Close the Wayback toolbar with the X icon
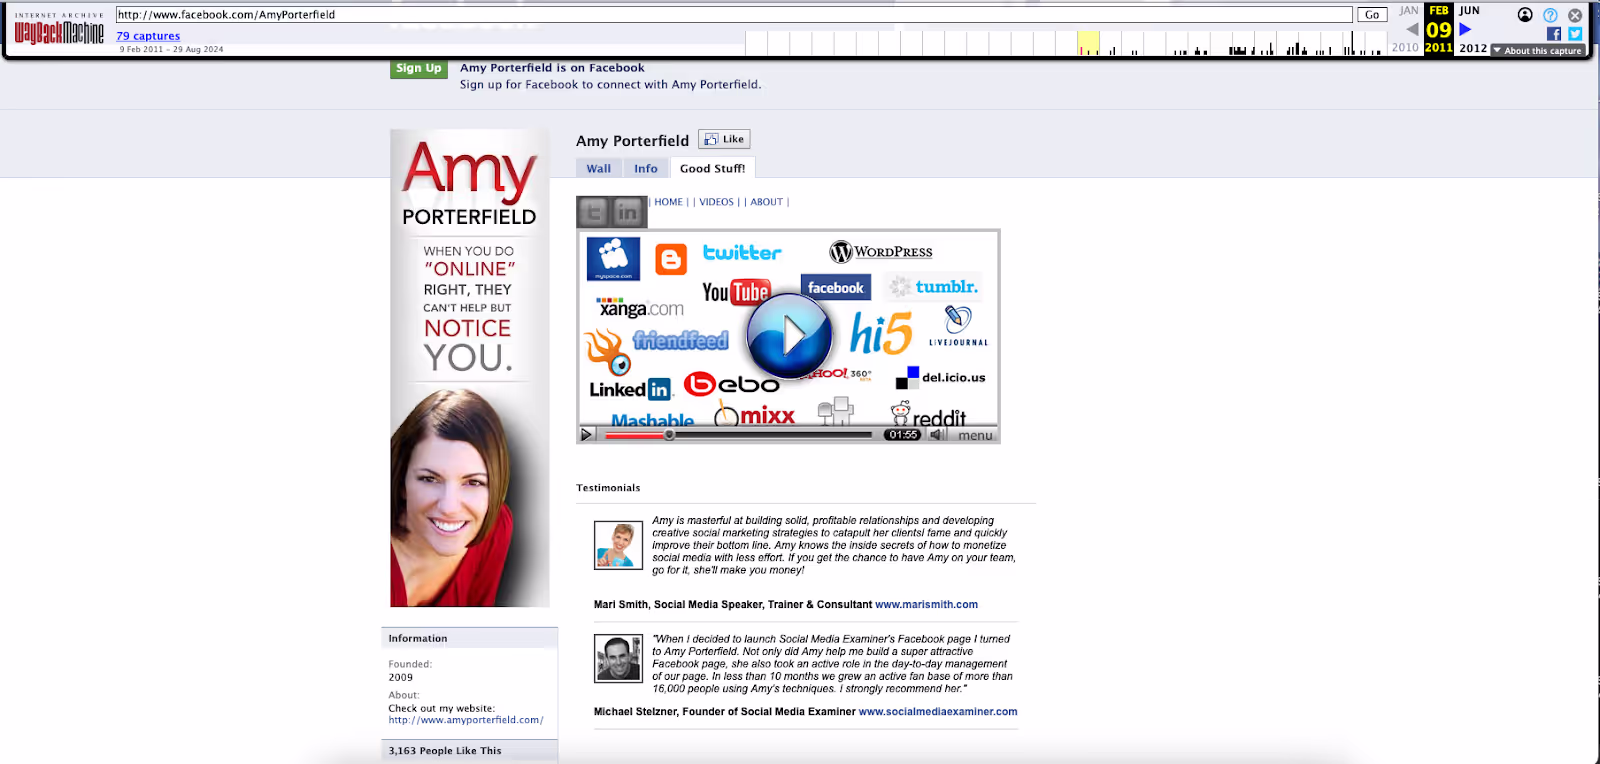 [1575, 15]
